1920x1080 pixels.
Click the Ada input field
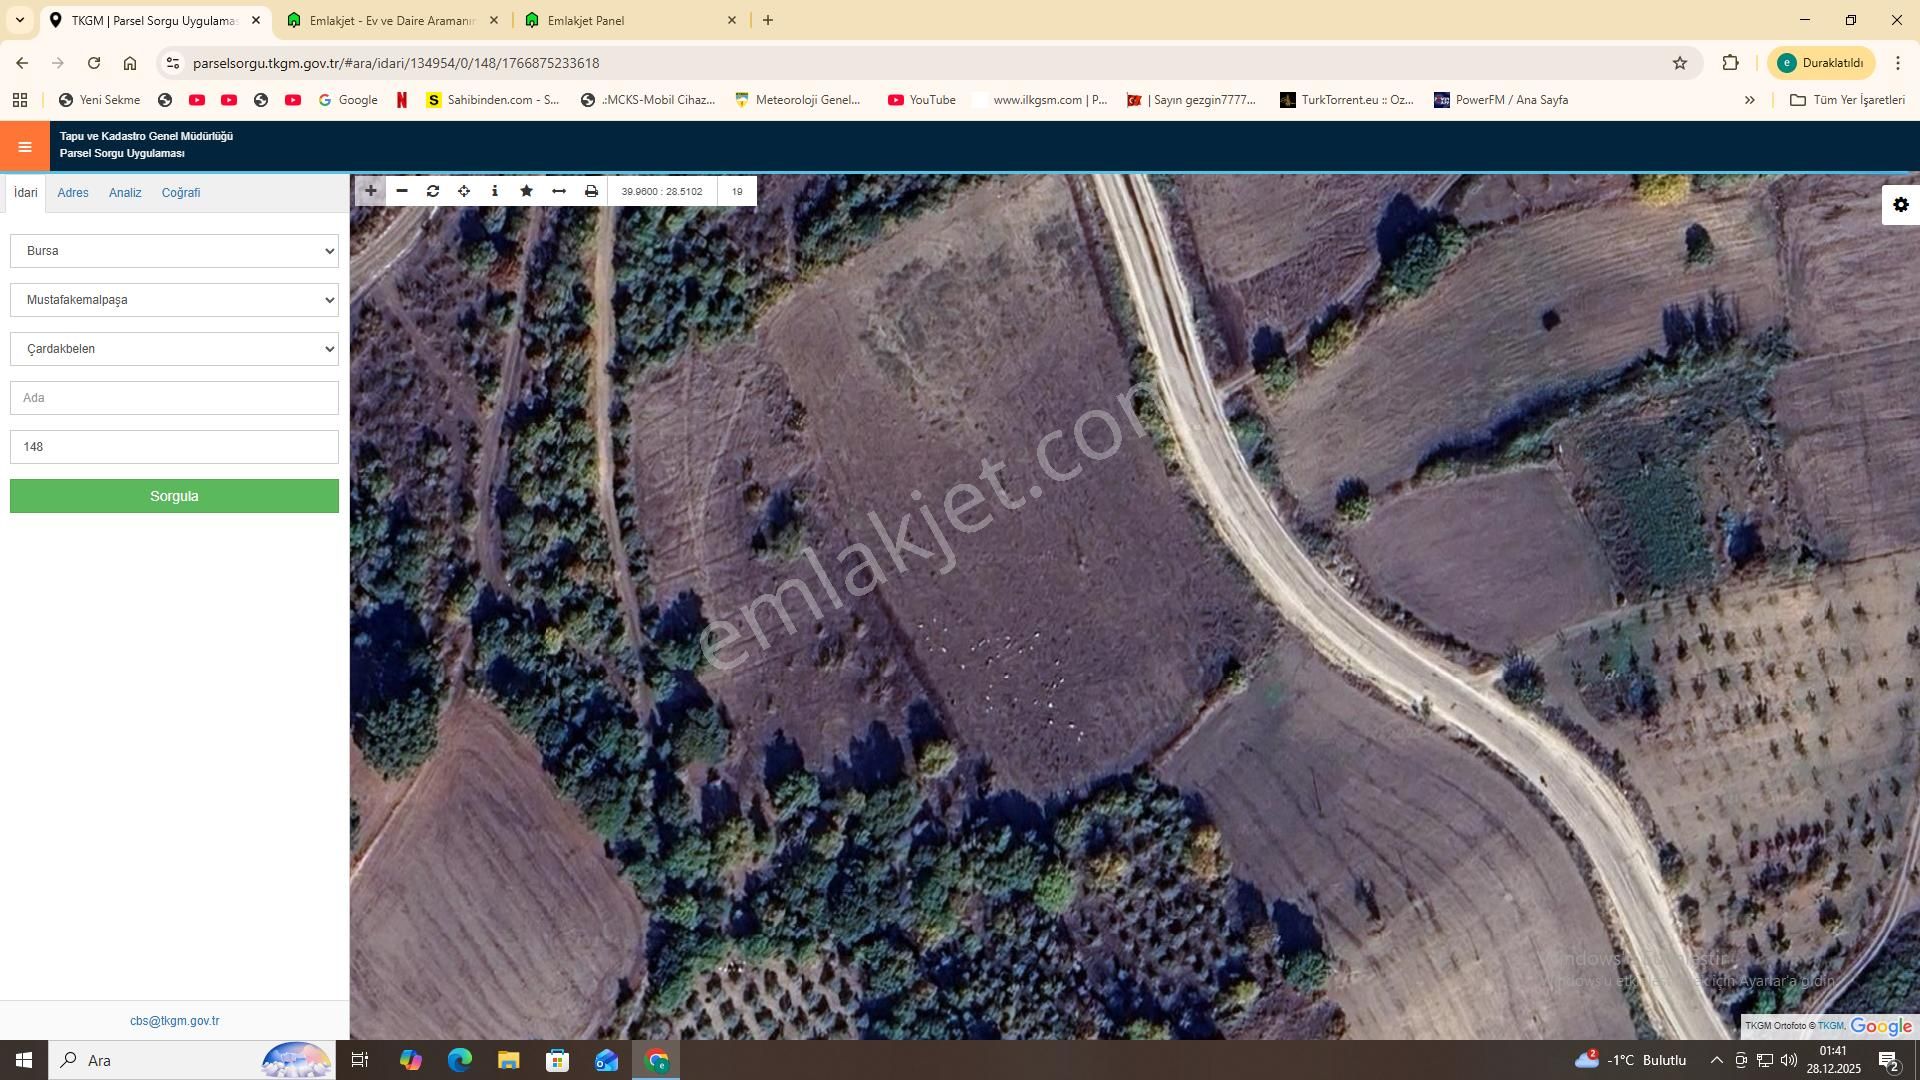tap(174, 398)
